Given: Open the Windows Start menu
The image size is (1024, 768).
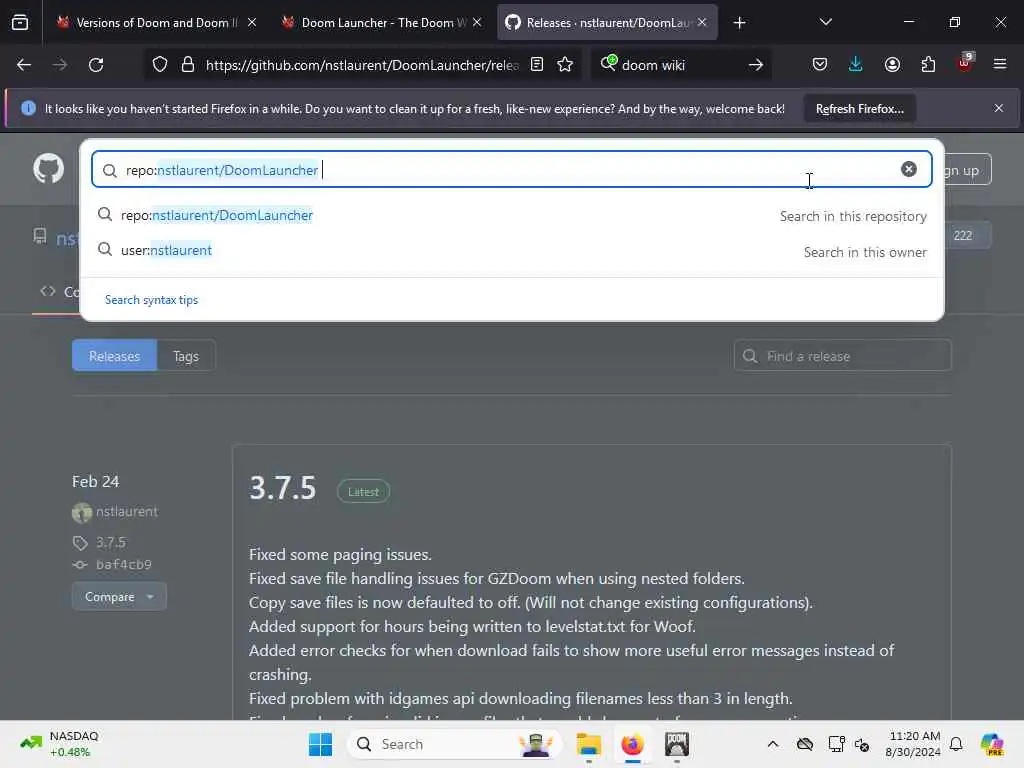Looking at the screenshot, I should point(321,744).
